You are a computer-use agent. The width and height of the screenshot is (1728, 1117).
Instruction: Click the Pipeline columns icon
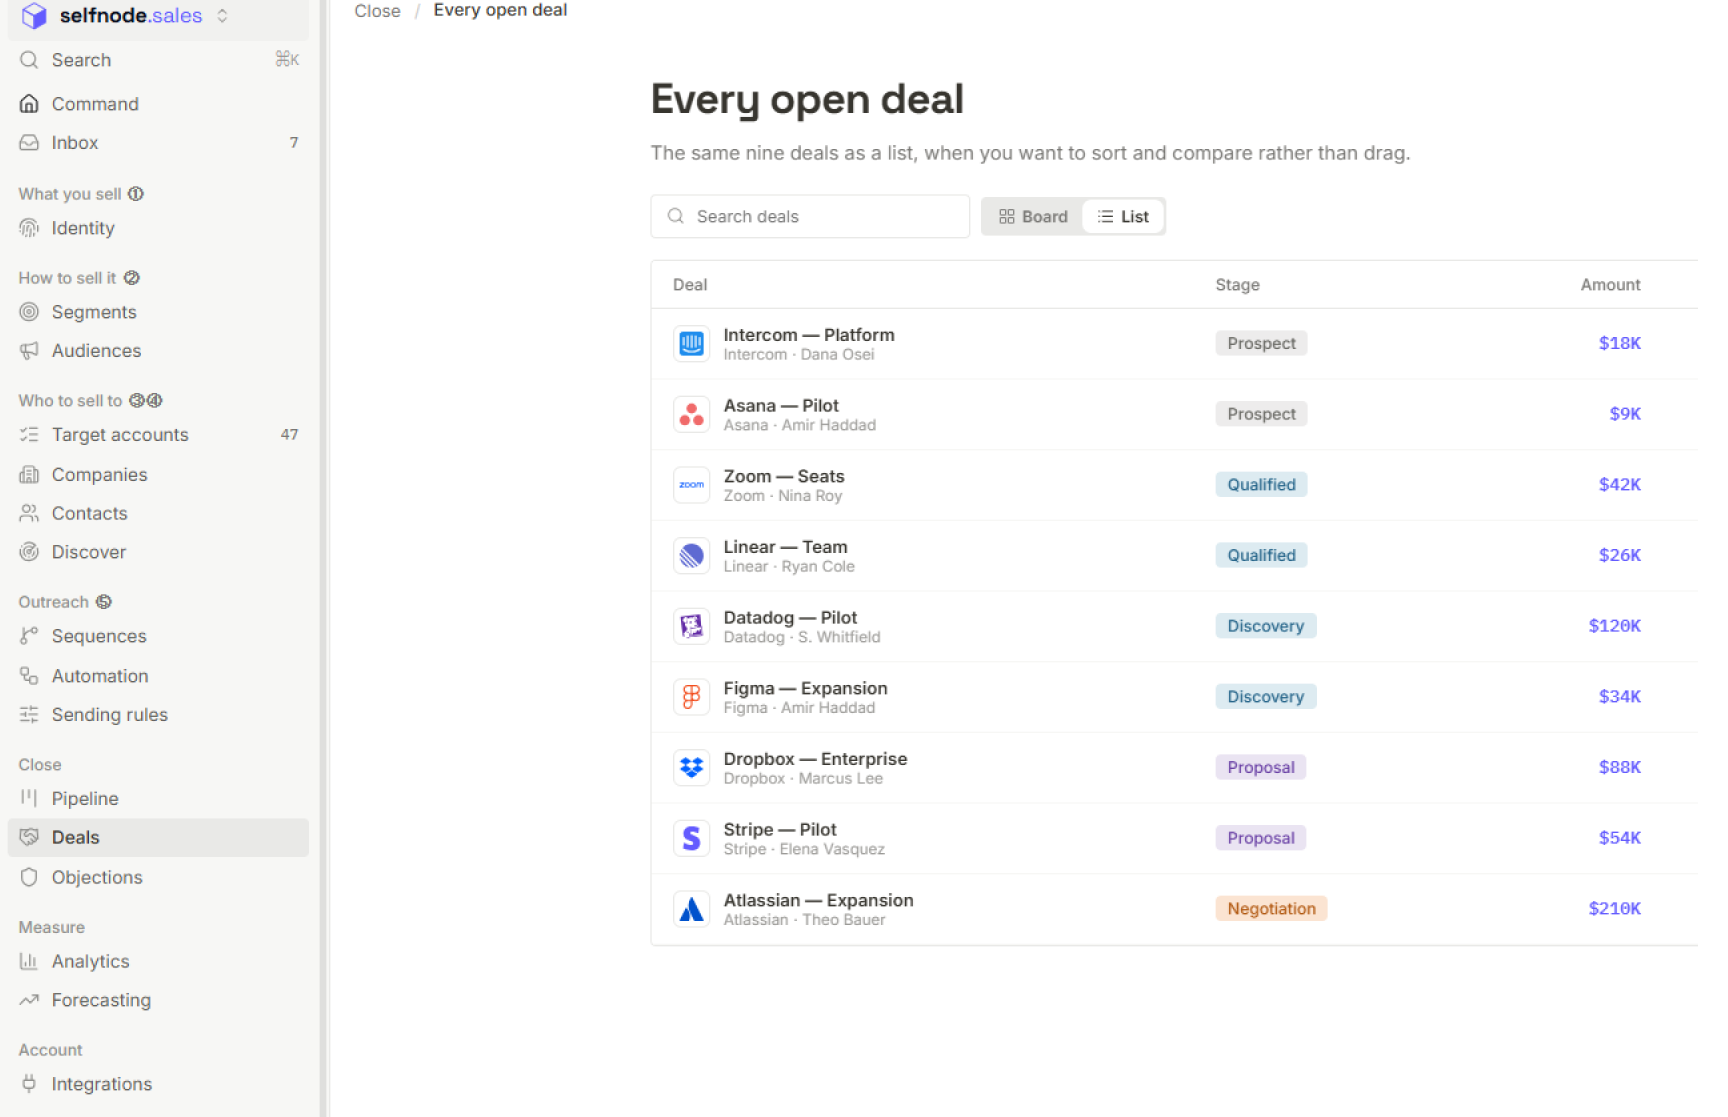(29, 798)
